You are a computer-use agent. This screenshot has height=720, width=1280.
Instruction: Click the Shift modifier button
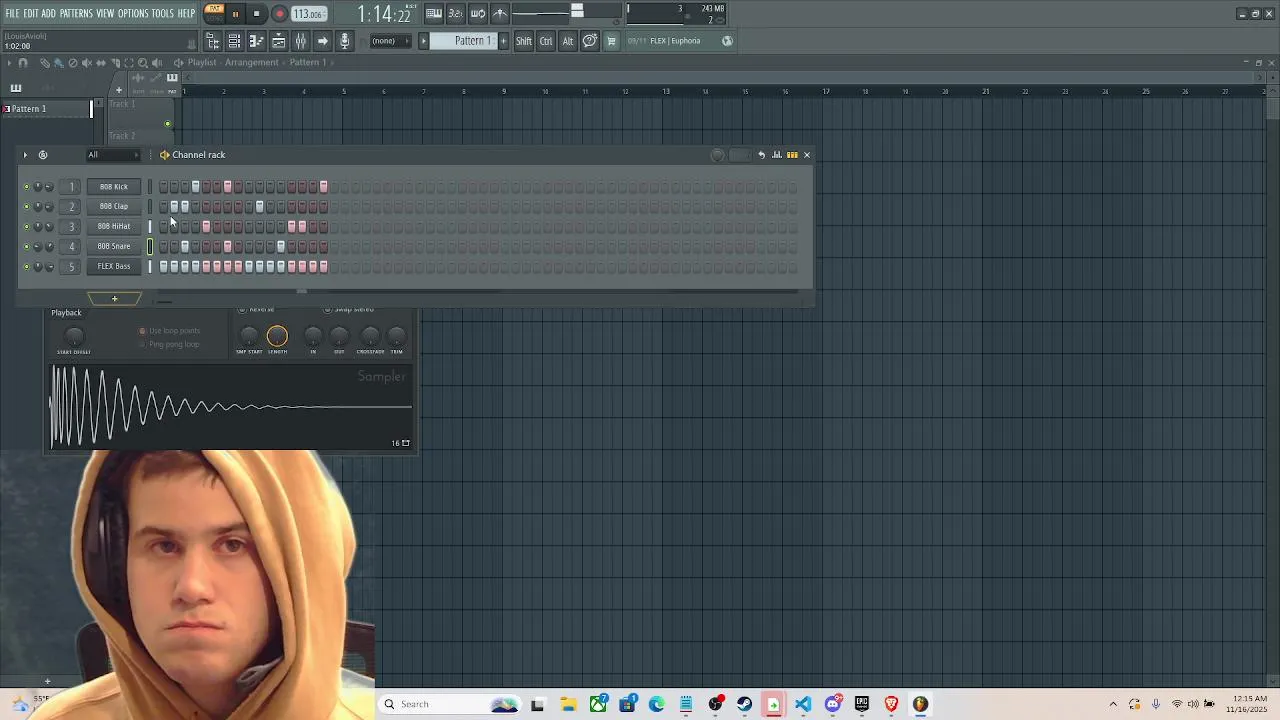(x=524, y=41)
